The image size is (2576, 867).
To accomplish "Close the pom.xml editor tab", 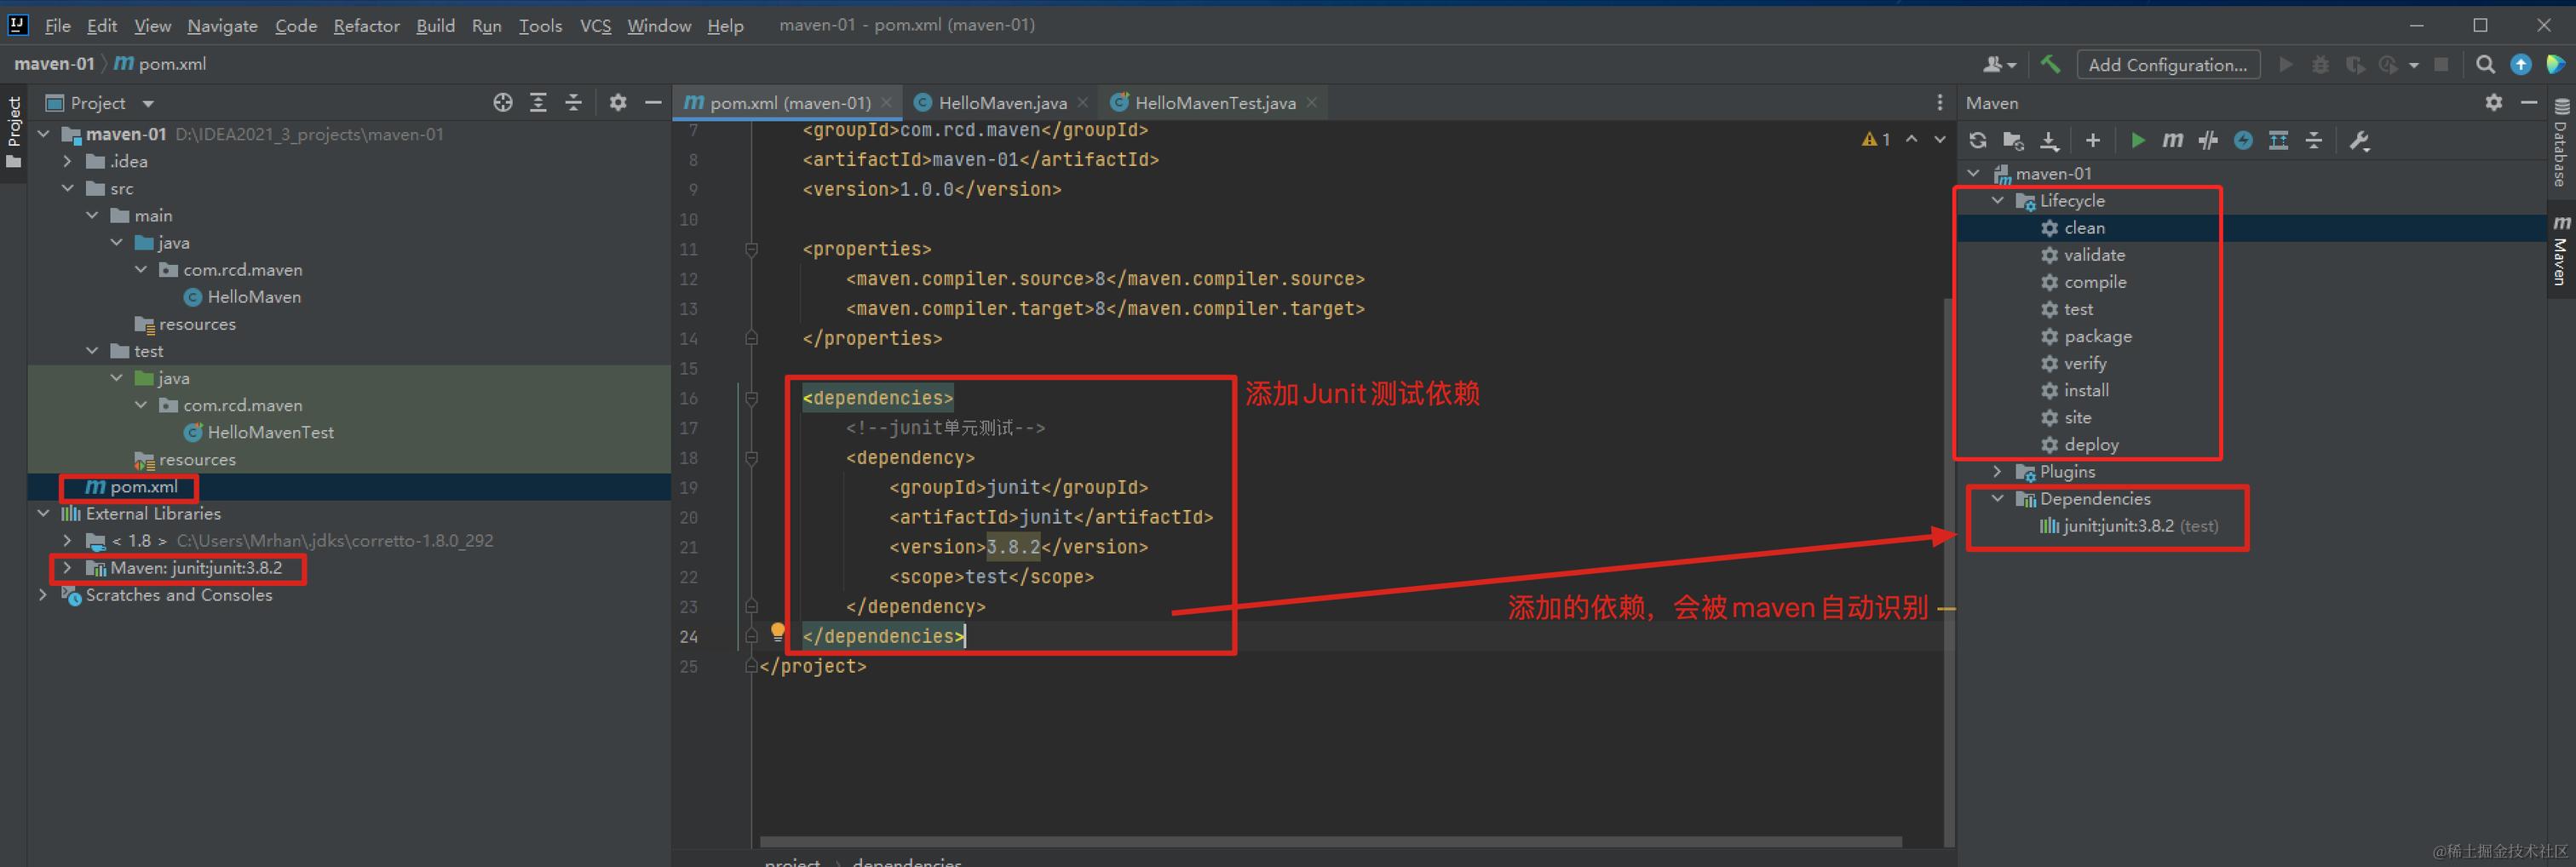I will pyautogui.click(x=887, y=103).
